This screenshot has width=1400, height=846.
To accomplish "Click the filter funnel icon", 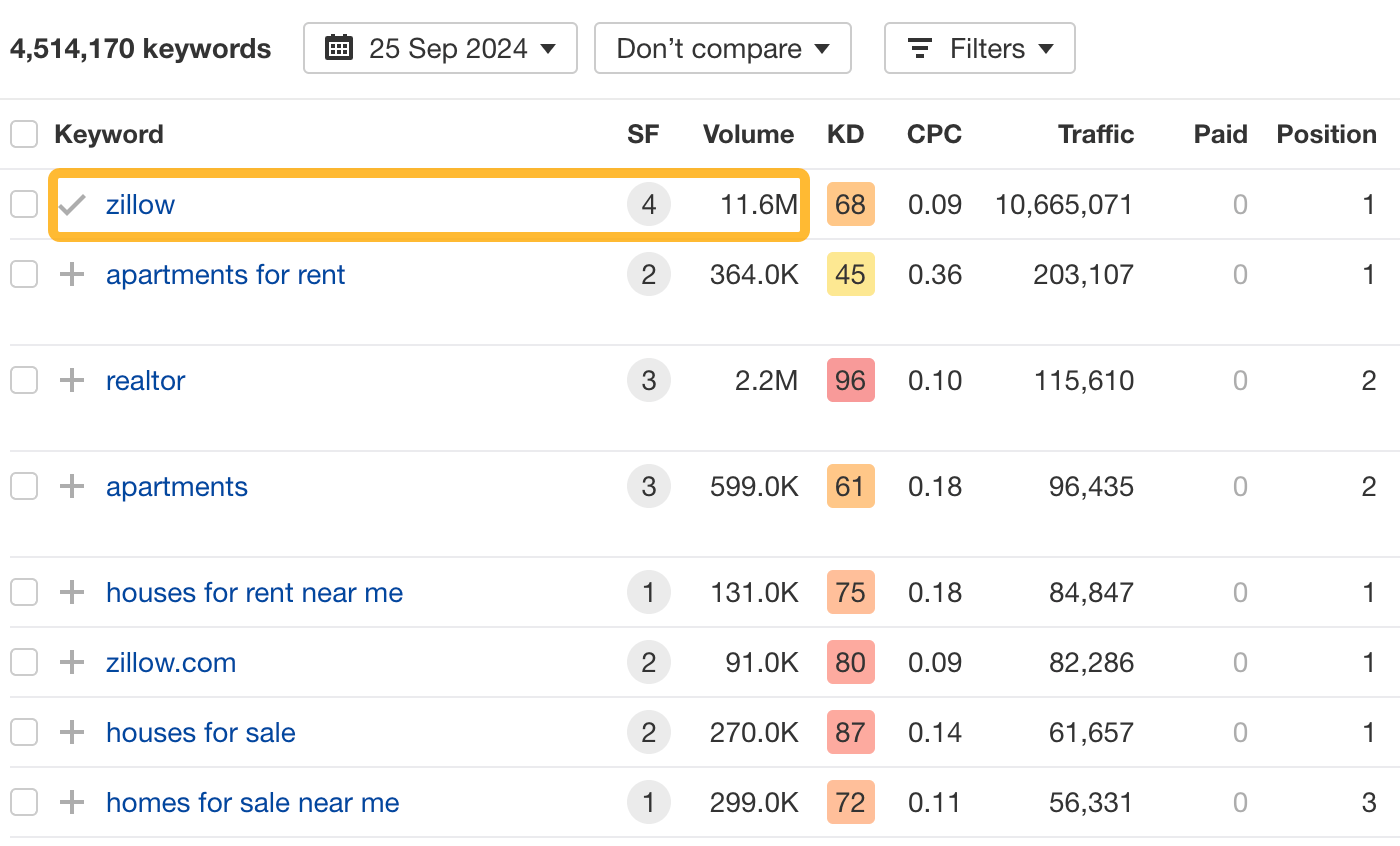I will click(x=919, y=48).
